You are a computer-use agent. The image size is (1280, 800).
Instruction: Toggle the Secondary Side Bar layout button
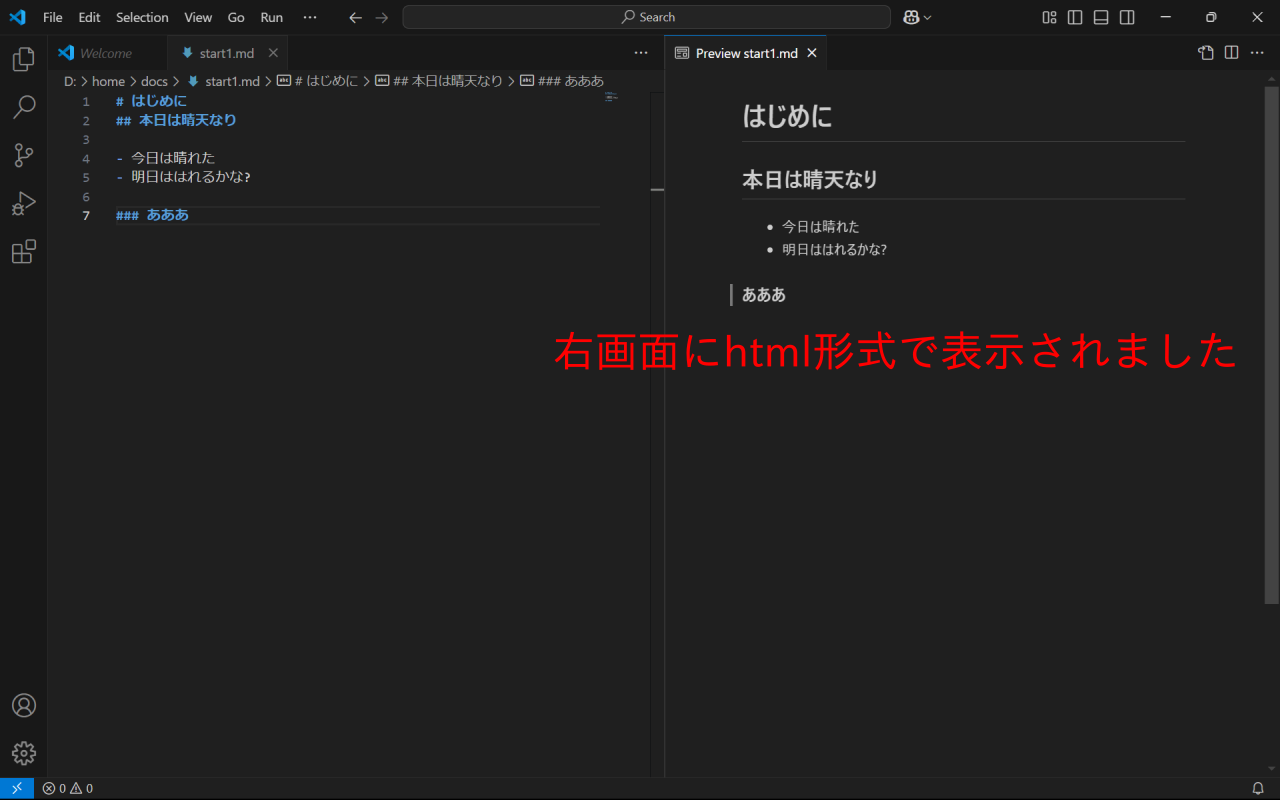click(x=1127, y=17)
